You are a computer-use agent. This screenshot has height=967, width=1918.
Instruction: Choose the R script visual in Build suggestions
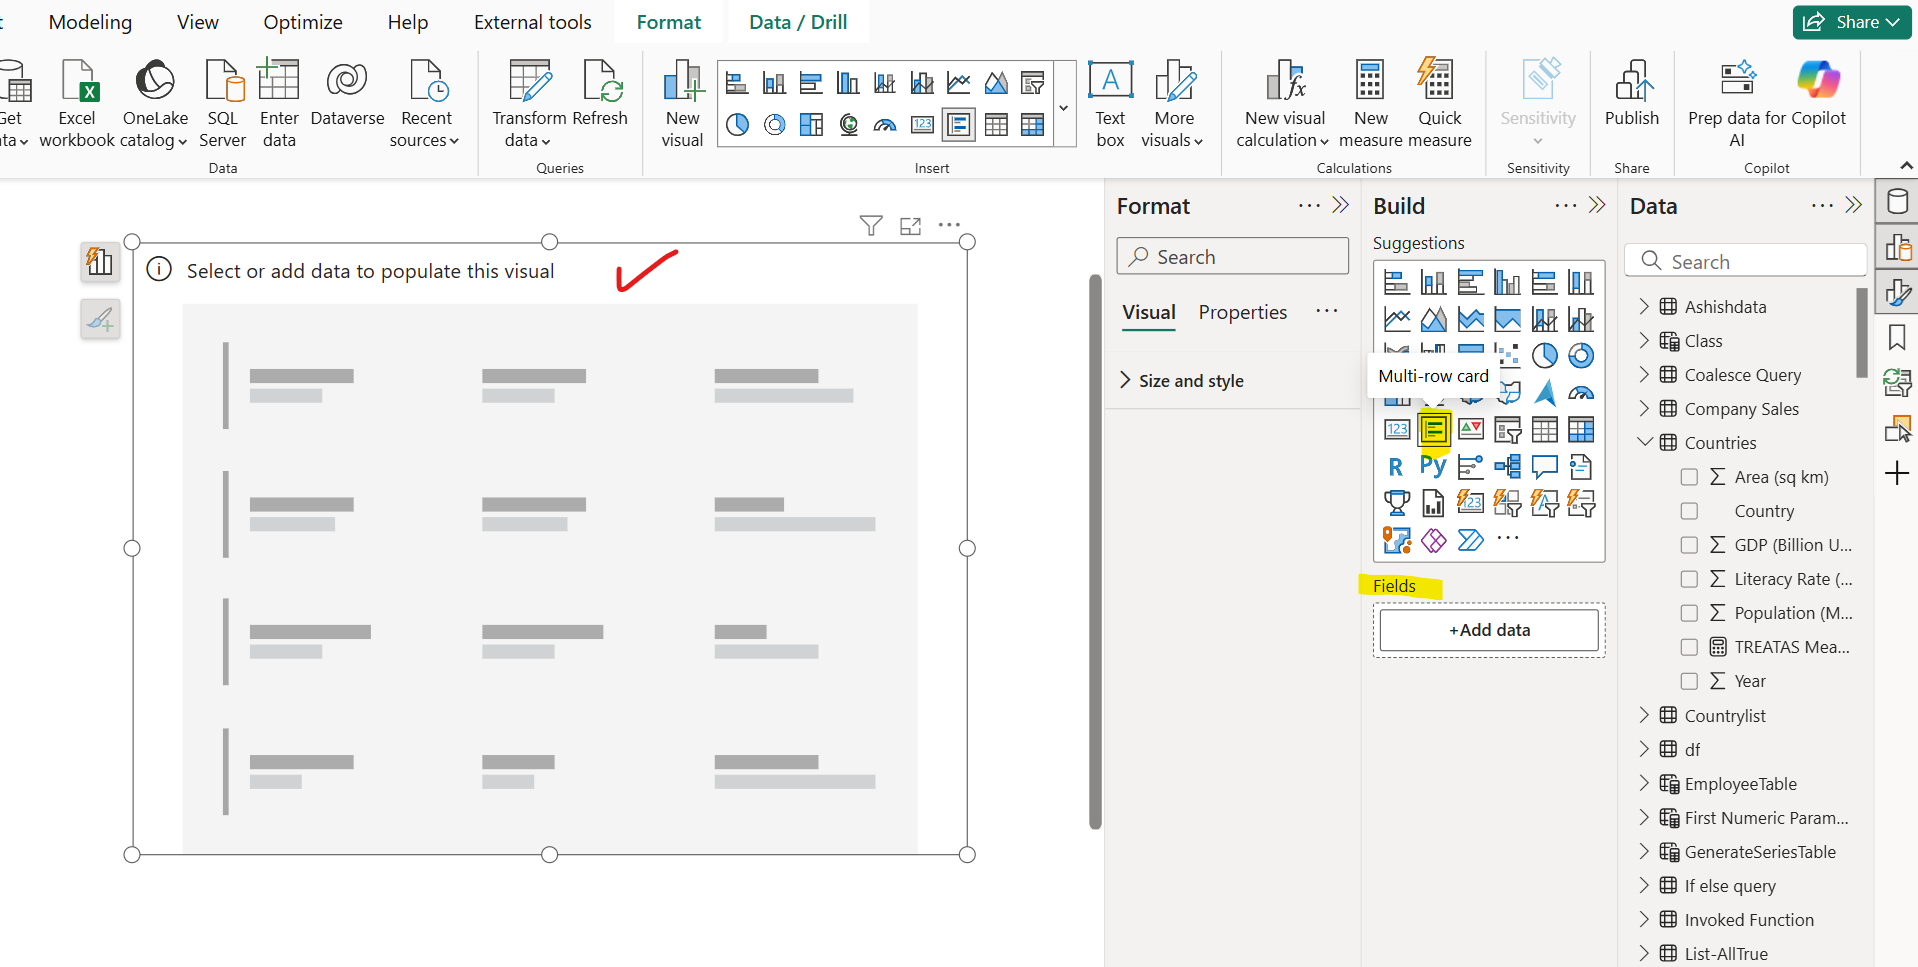coord(1397,466)
